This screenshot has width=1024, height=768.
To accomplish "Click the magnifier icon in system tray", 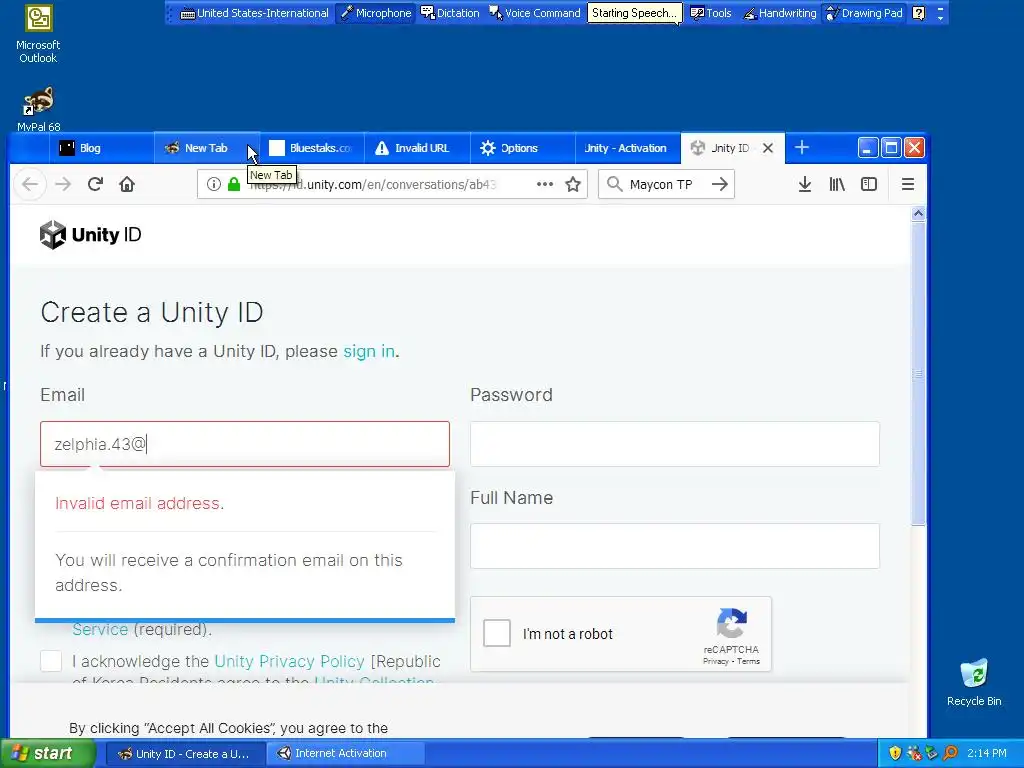I will tap(950, 753).
